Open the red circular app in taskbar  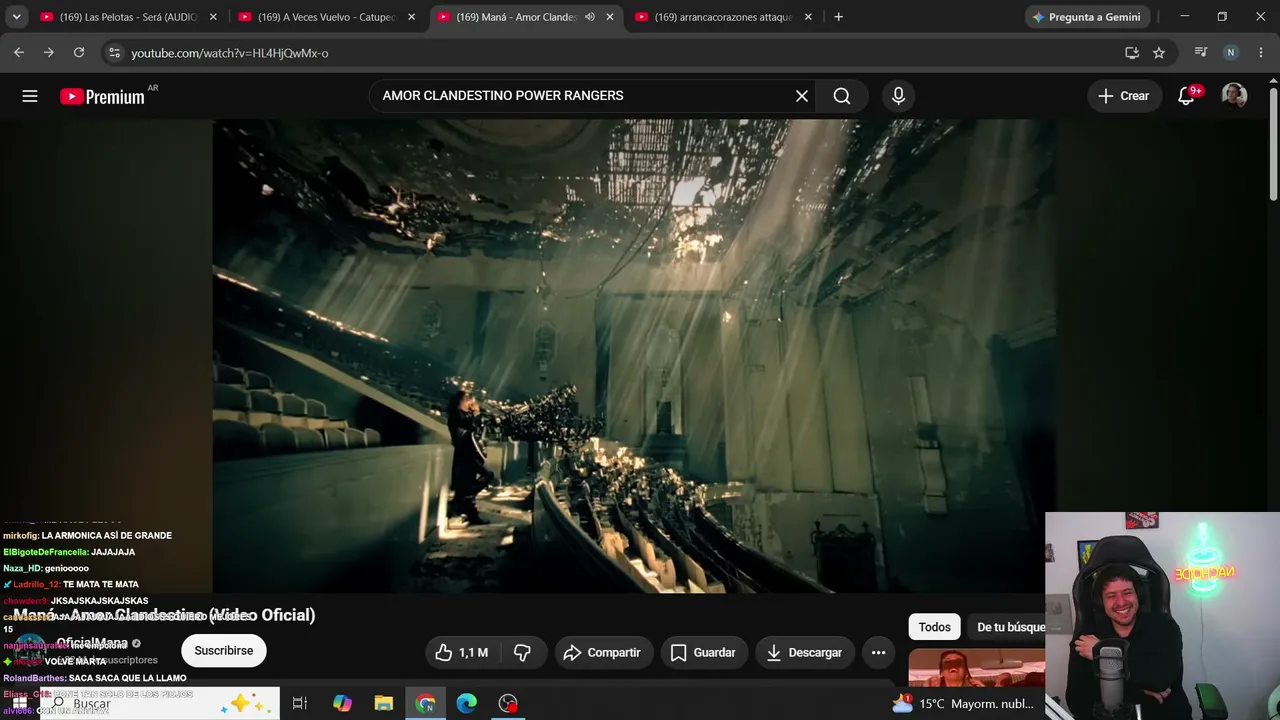tap(508, 704)
